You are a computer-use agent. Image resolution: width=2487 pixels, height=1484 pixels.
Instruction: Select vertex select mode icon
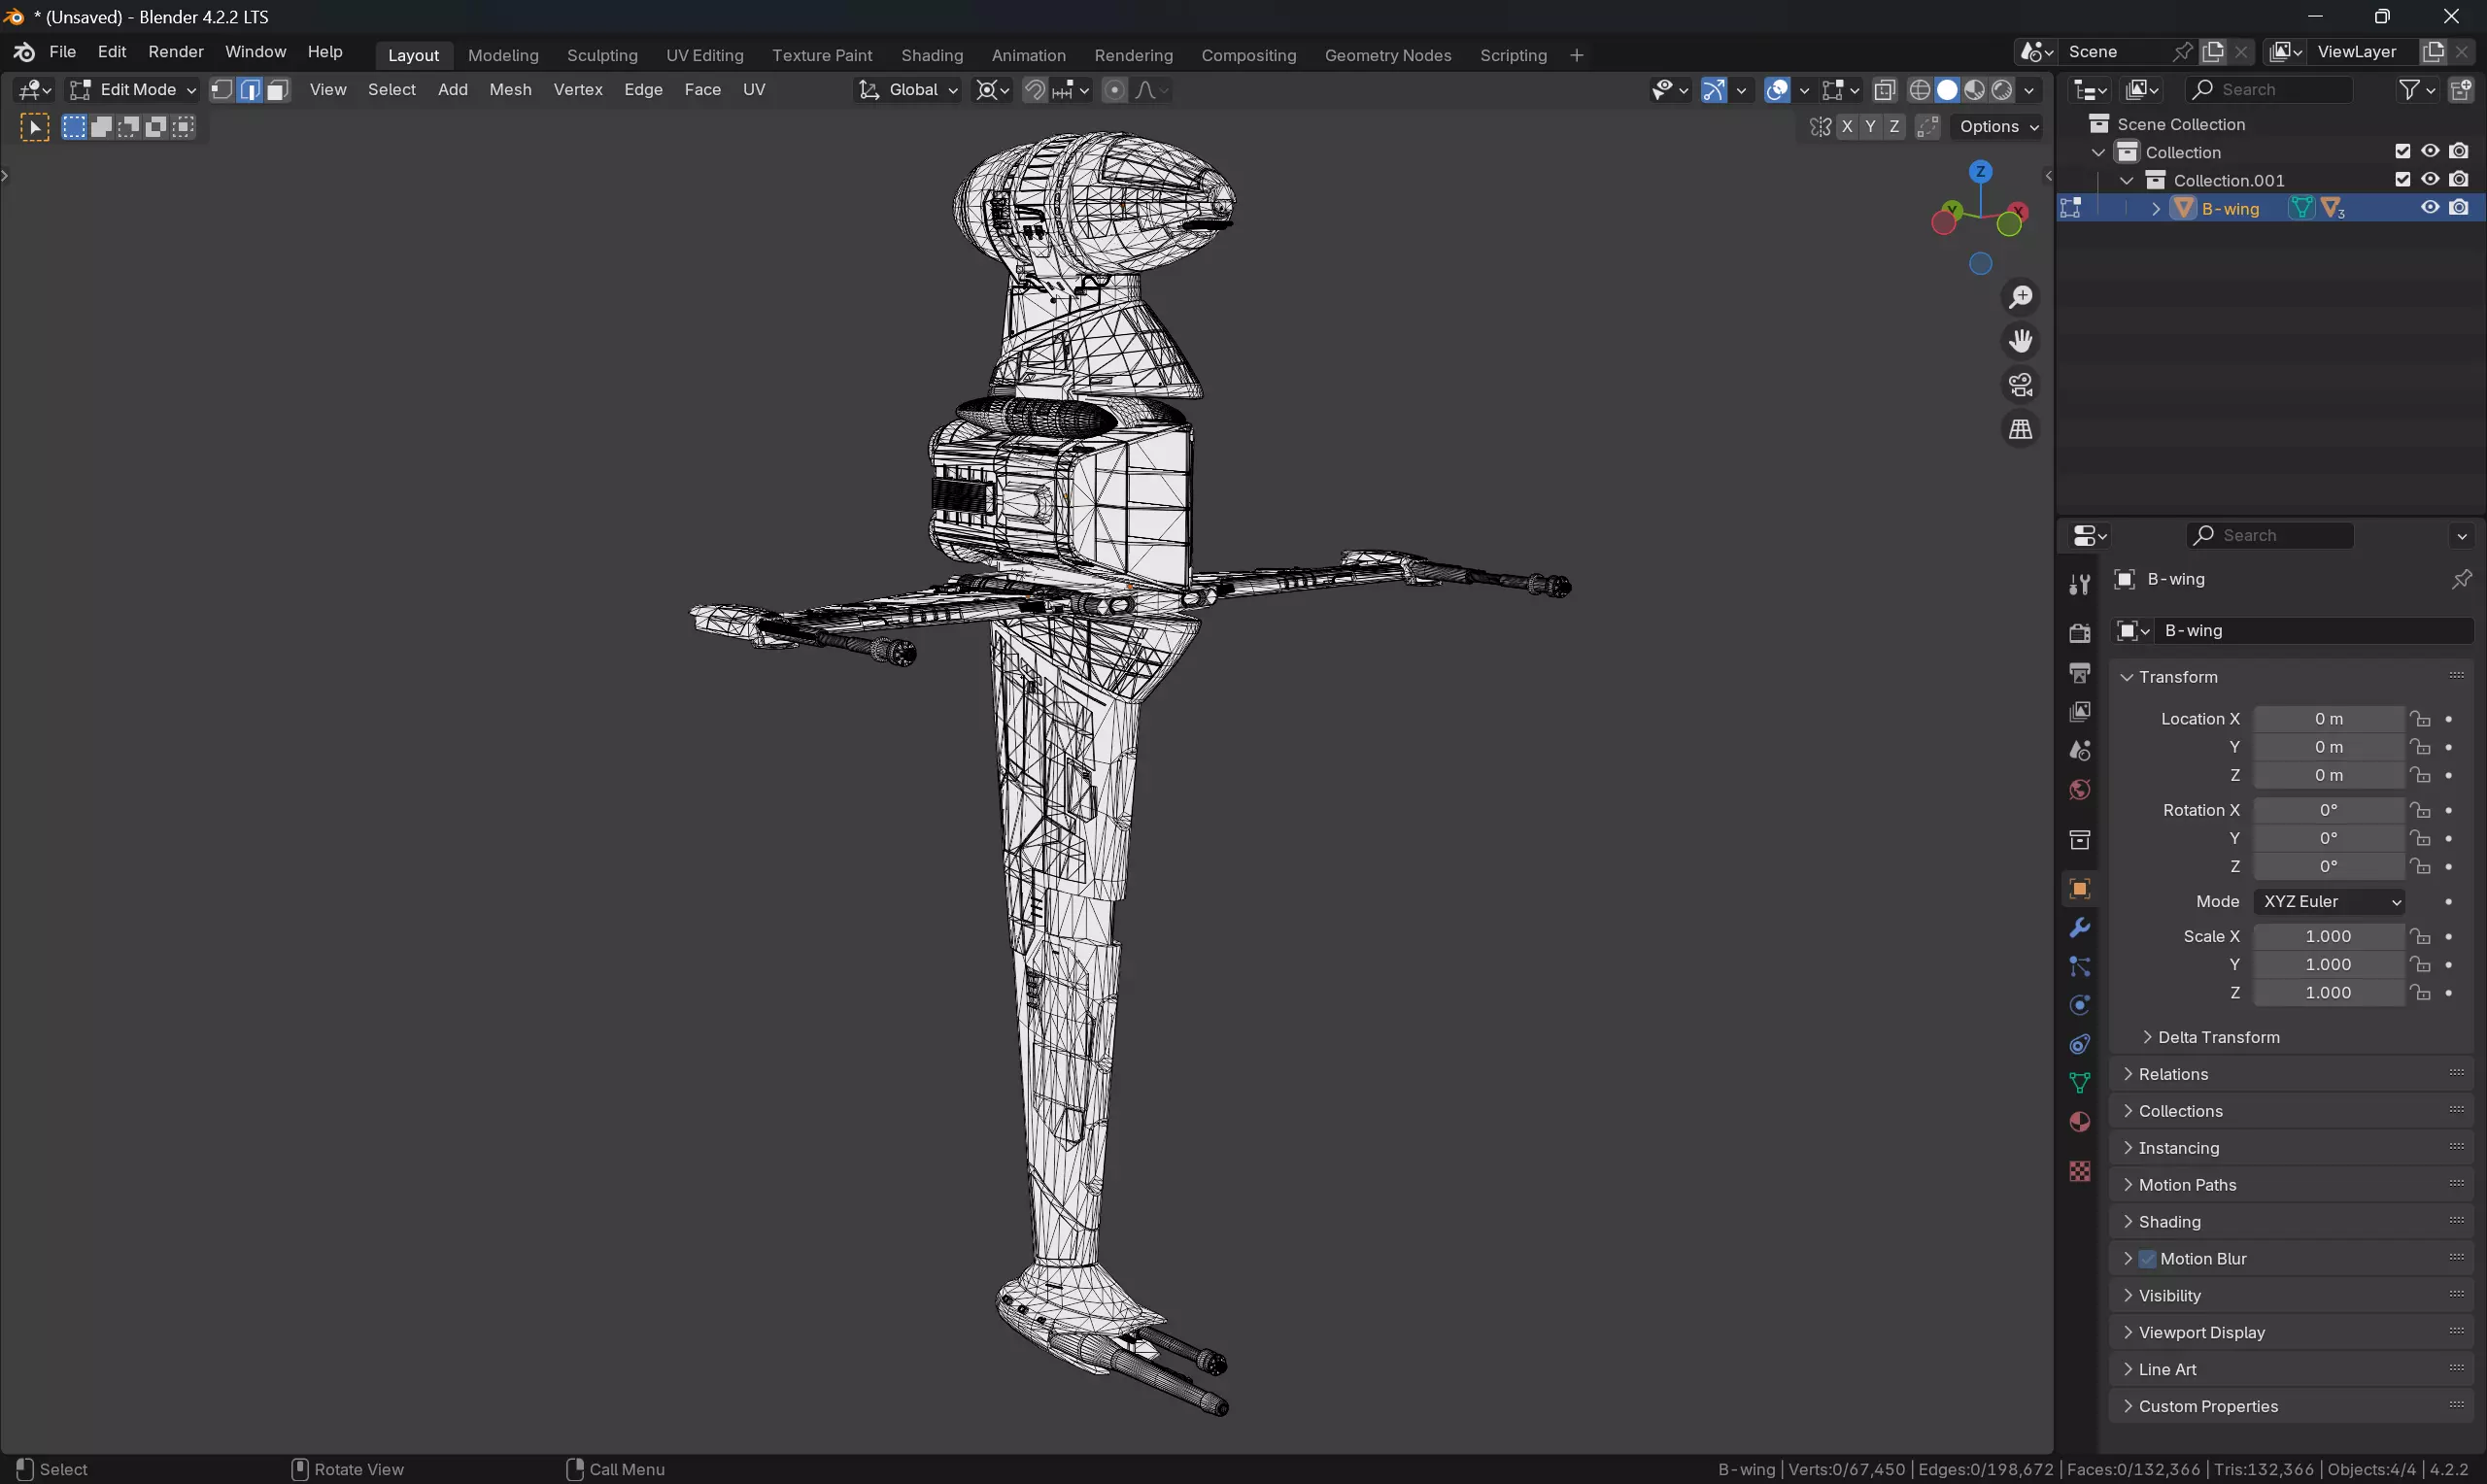click(x=222, y=90)
